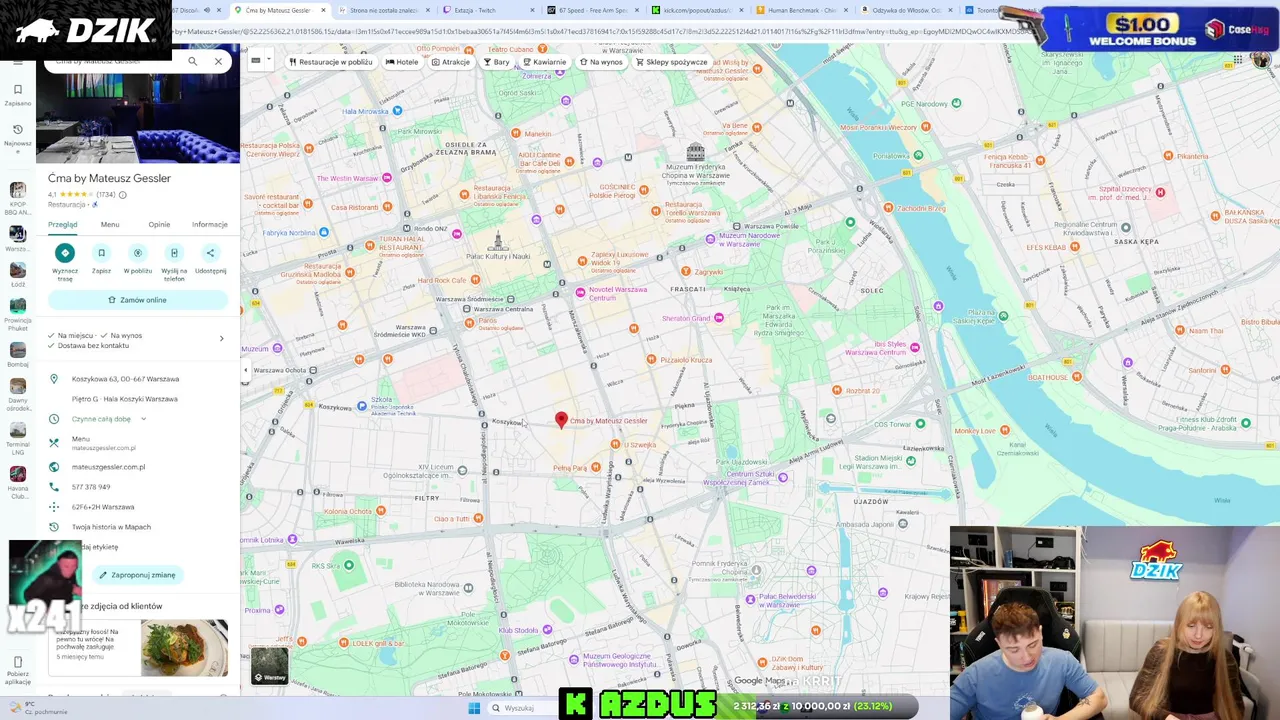Open the salmon dish customer photo
This screenshot has width=1280, height=720.
184,647
